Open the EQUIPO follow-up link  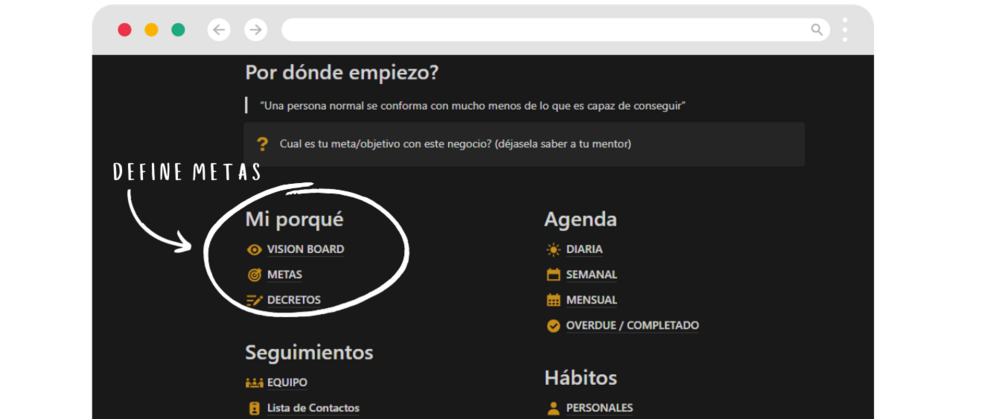287,383
